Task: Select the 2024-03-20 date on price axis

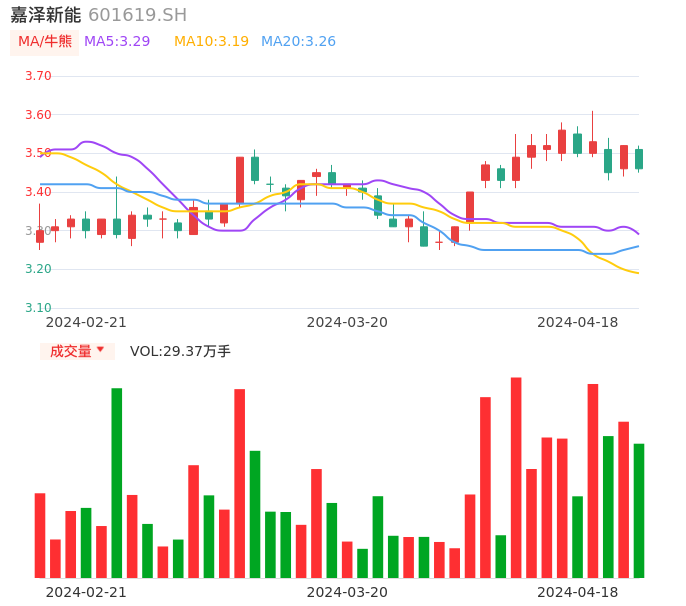Action: click(x=347, y=322)
